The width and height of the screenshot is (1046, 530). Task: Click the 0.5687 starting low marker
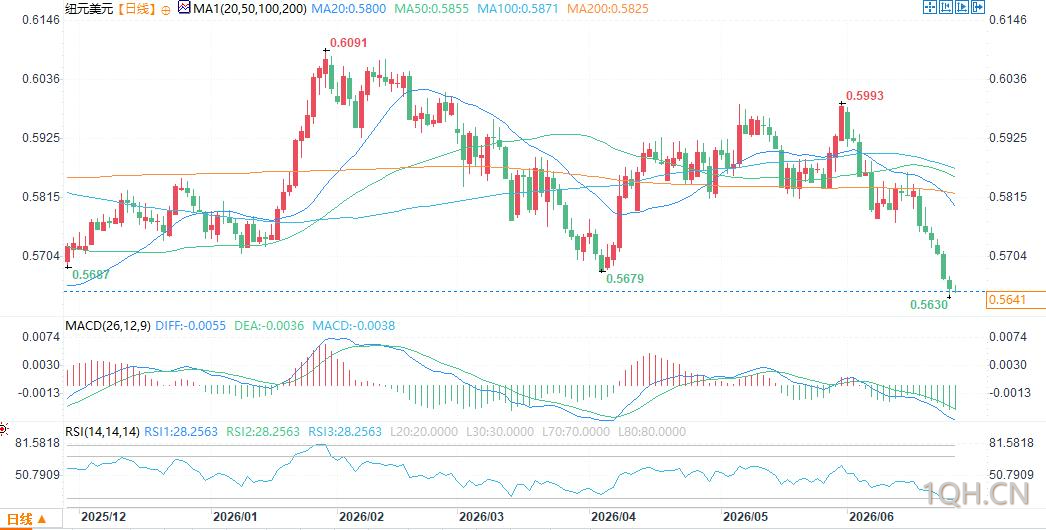(91, 274)
